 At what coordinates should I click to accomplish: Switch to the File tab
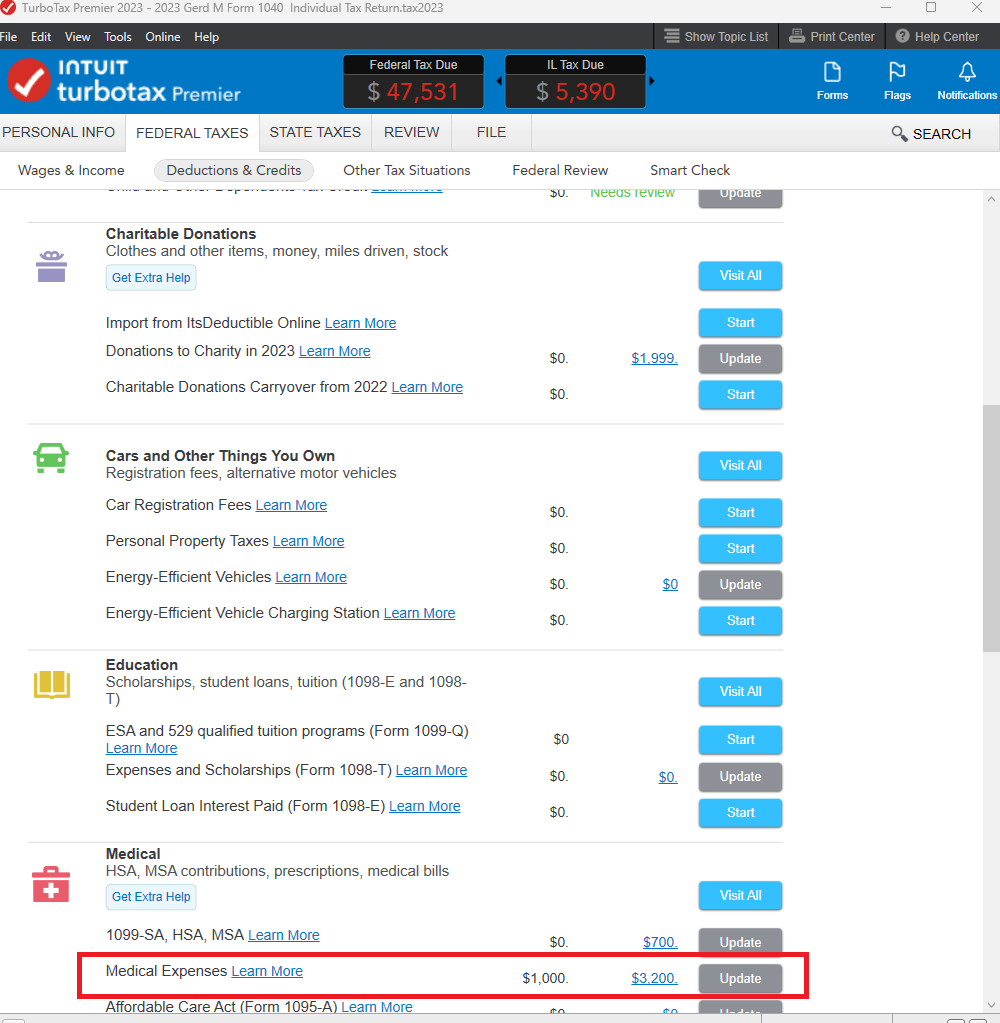[x=491, y=132]
